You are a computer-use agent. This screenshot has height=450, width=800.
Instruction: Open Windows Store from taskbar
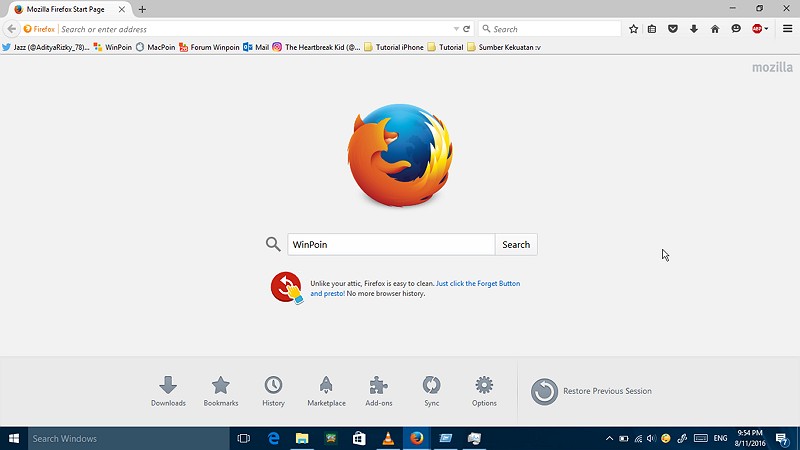coord(359,438)
